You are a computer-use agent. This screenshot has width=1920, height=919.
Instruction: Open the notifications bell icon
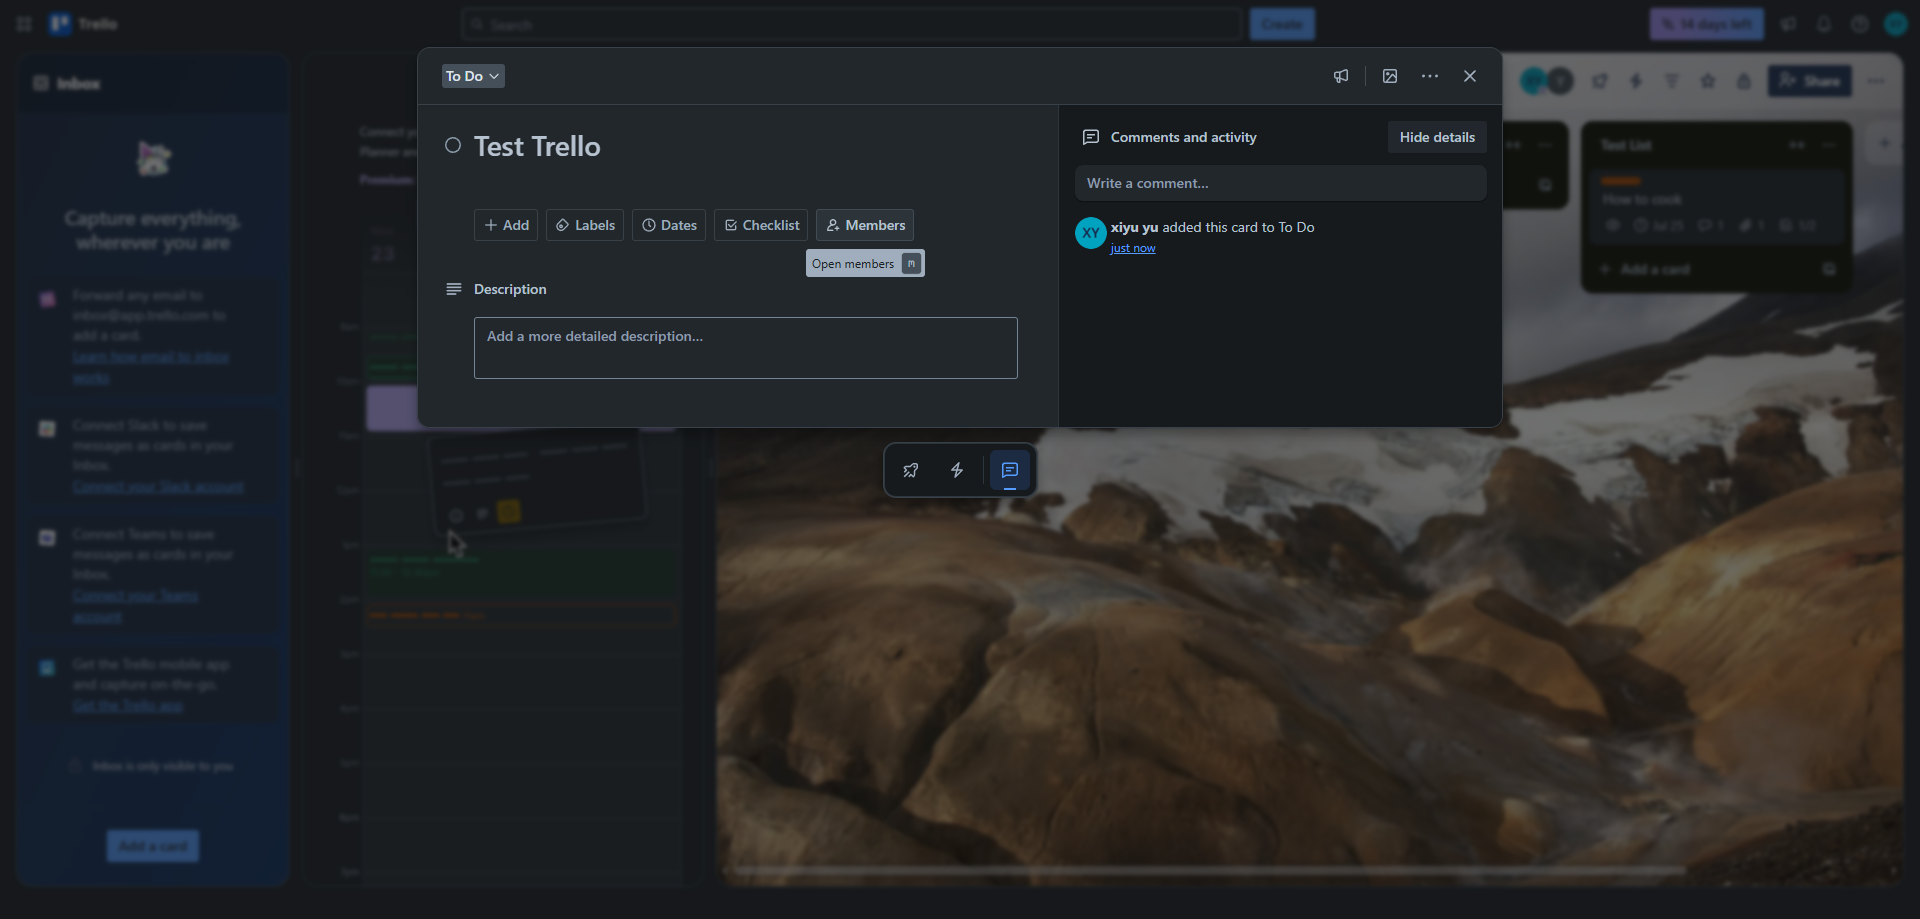click(x=1824, y=24)
